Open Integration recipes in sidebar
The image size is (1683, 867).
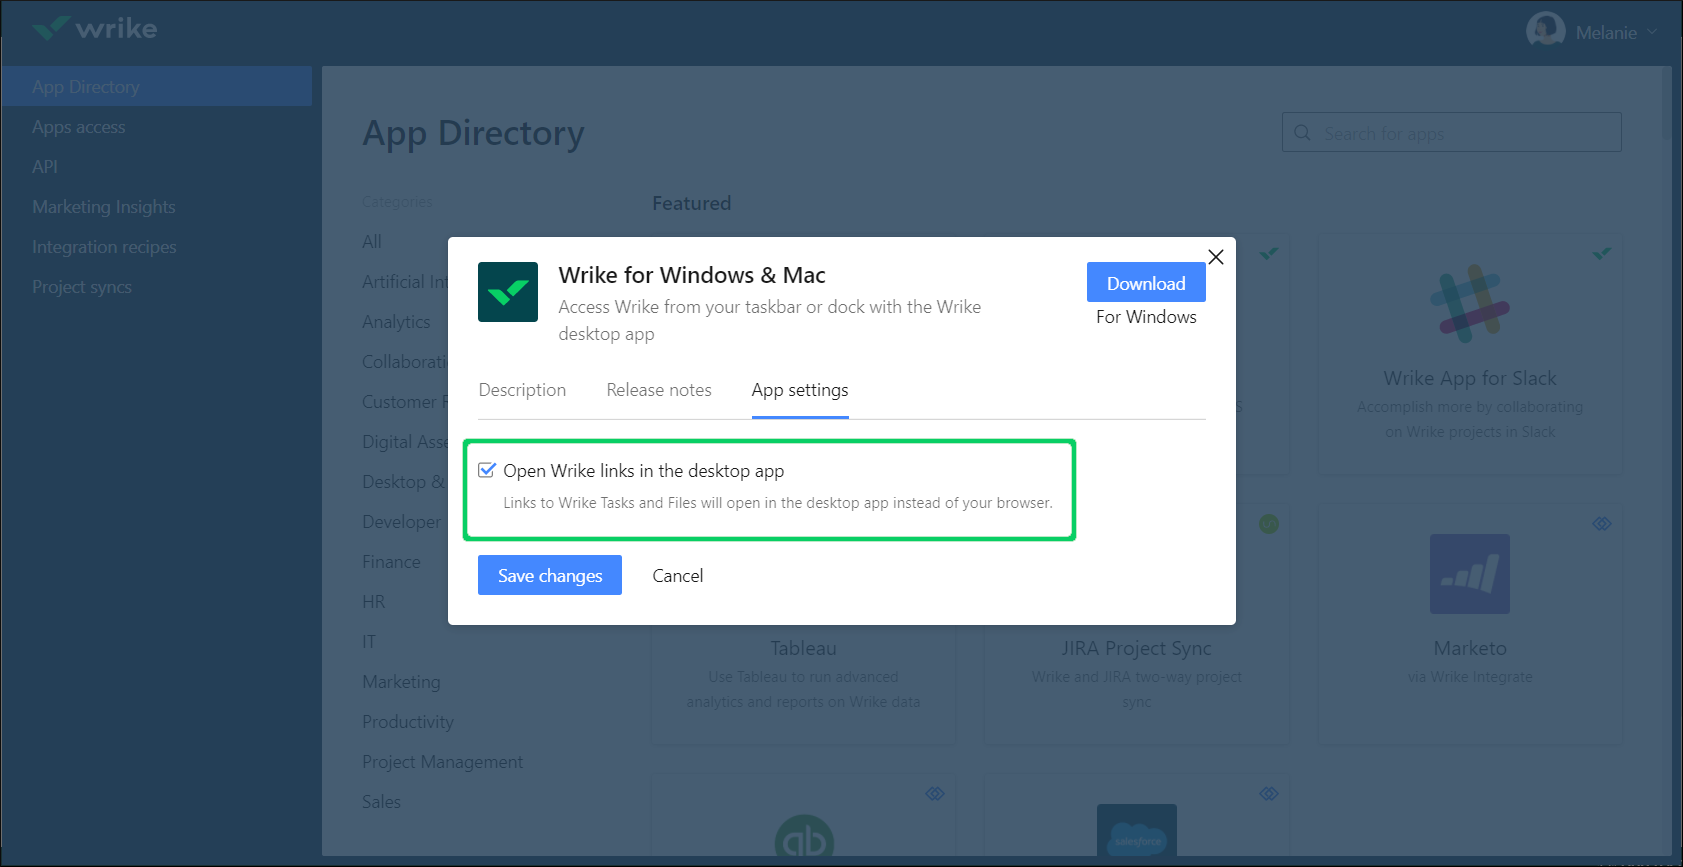pyautogui.click(x=104, y=247)
